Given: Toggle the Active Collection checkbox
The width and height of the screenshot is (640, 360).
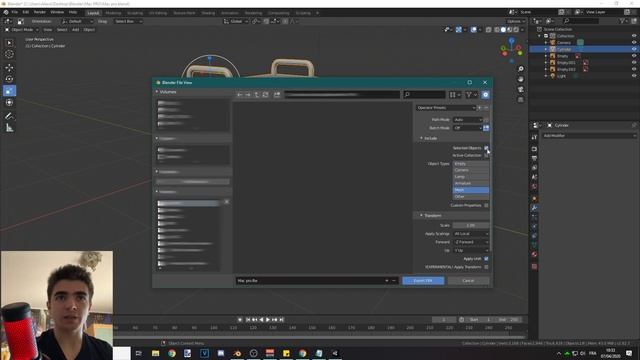Looking at the screenshot, I should (x=486, y=156).
